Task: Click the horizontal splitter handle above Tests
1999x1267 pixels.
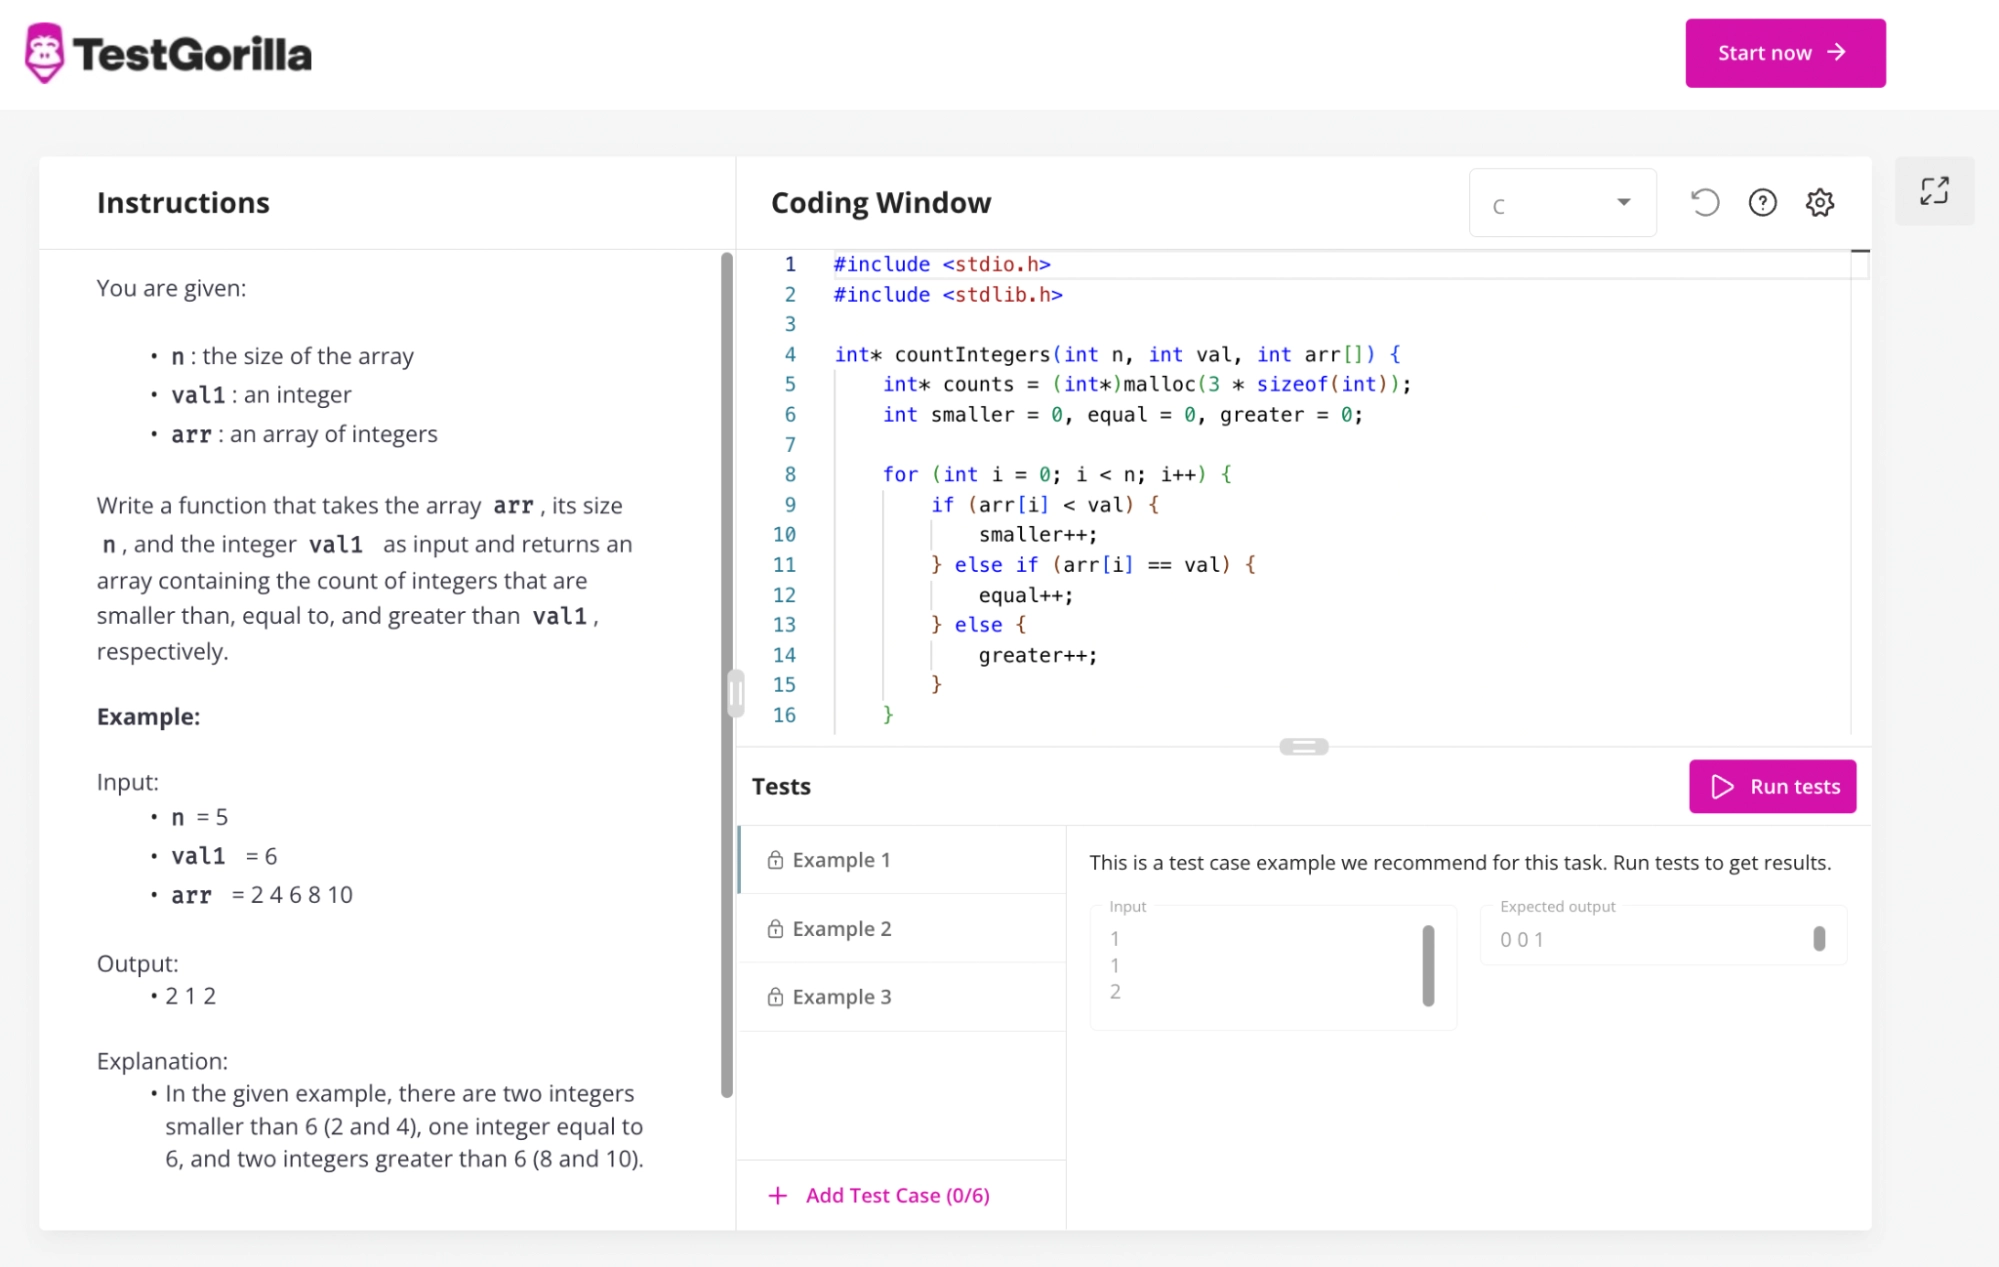Action: tap(1304, 747)
